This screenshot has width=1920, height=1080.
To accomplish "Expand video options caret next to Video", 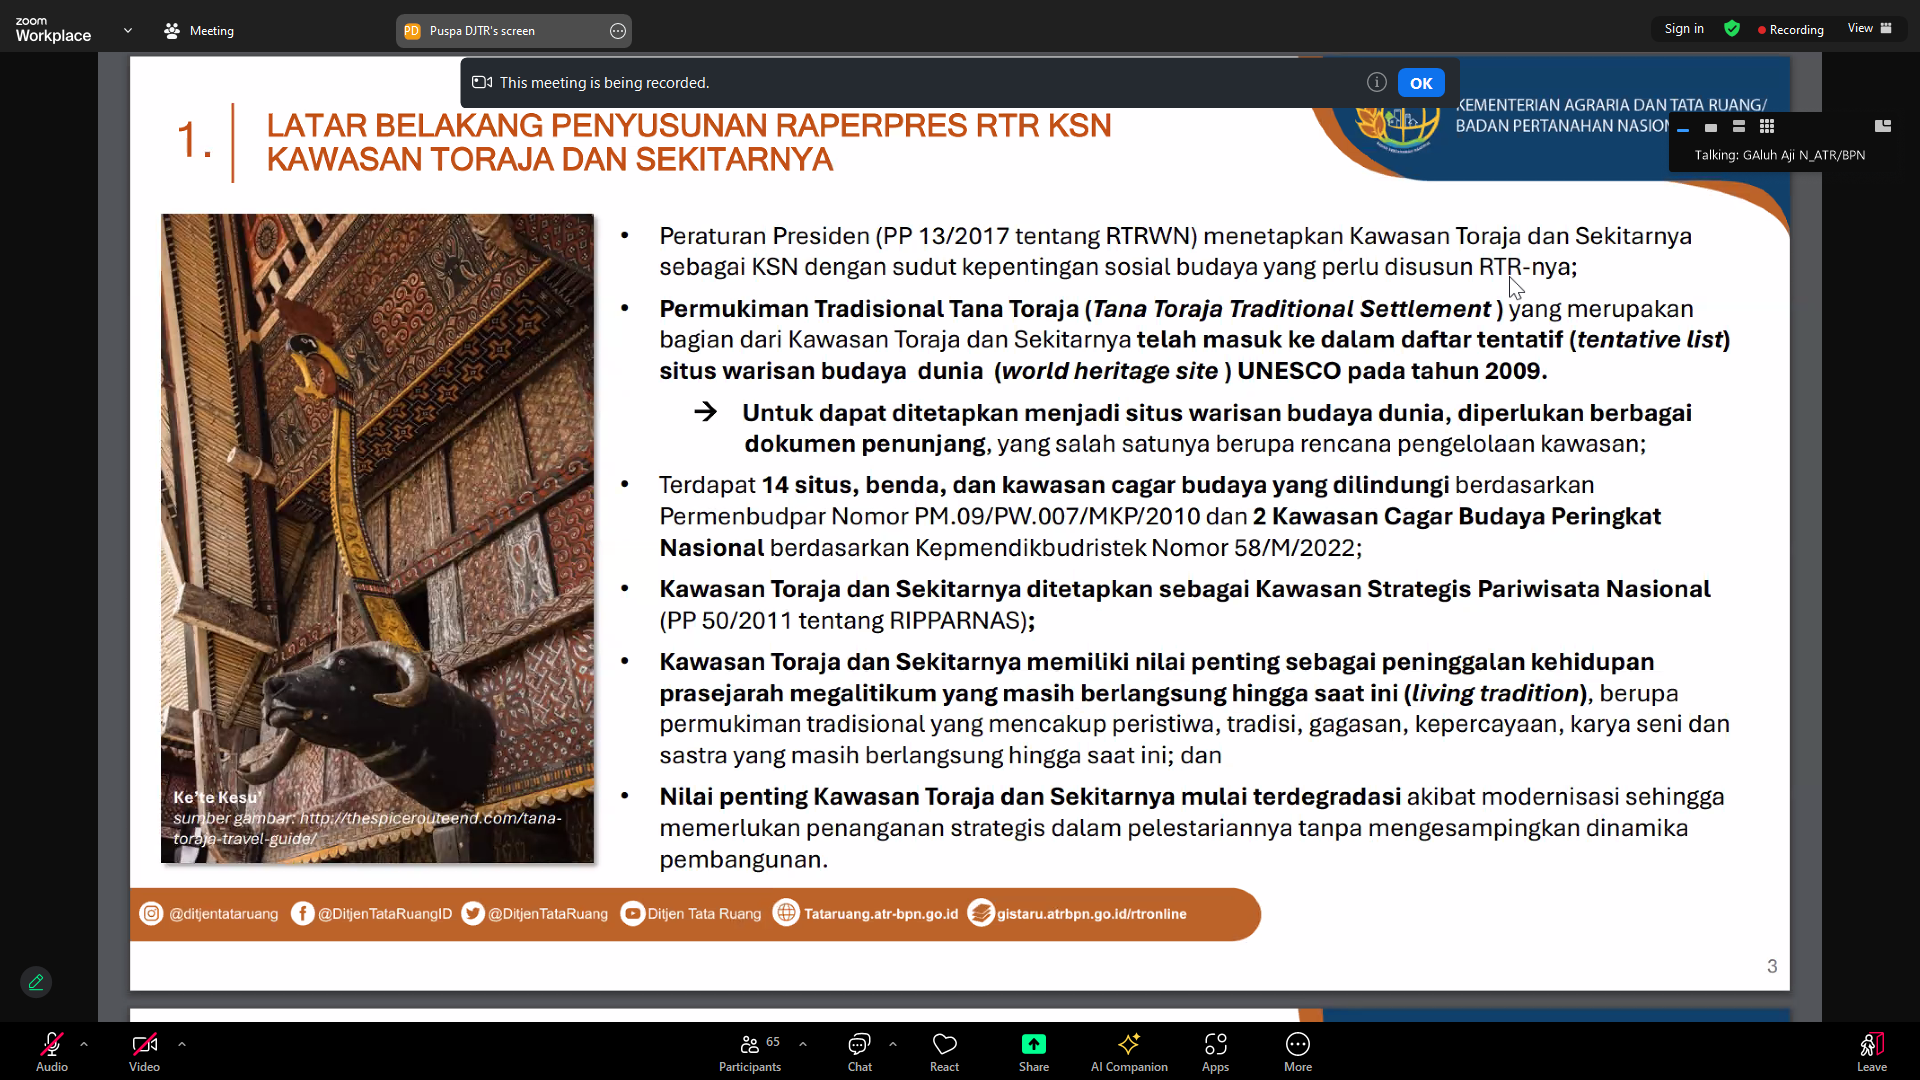I will (182, 1044).
